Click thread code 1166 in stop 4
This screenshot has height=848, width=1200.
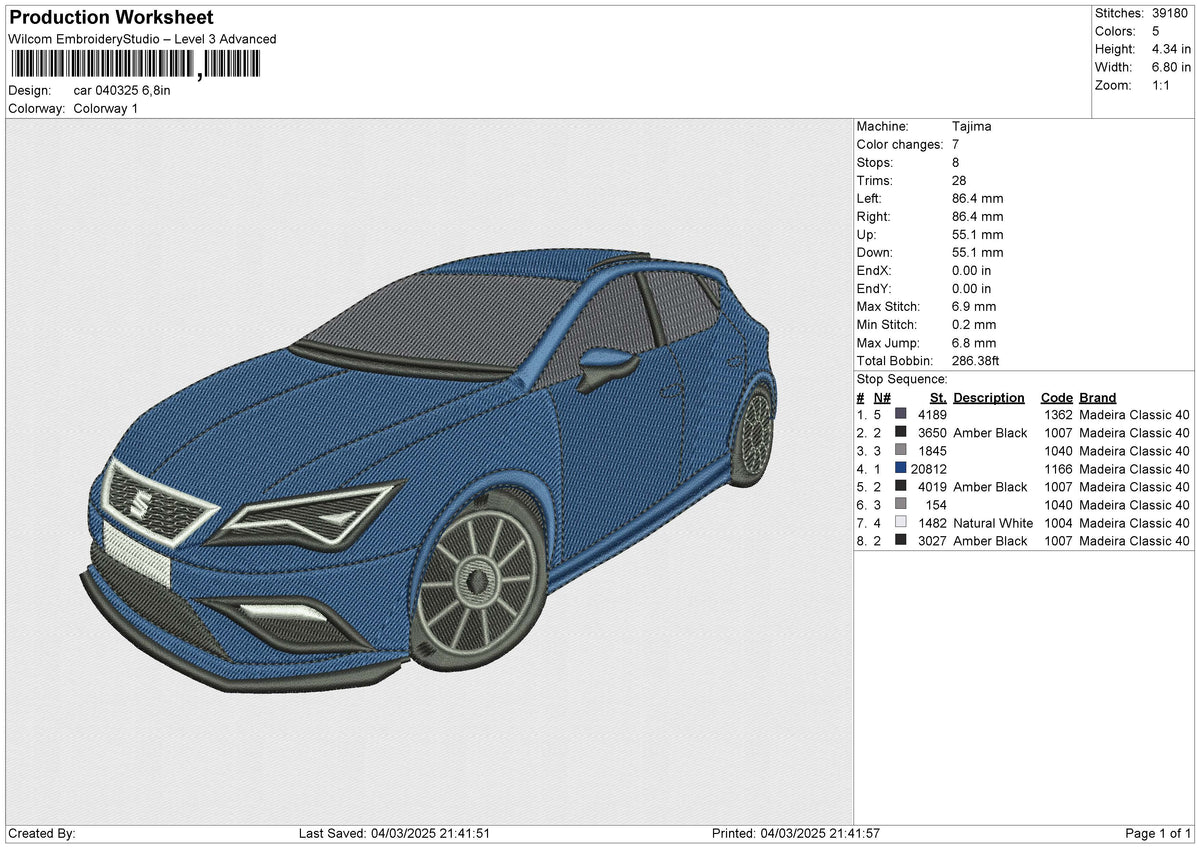1057,469
